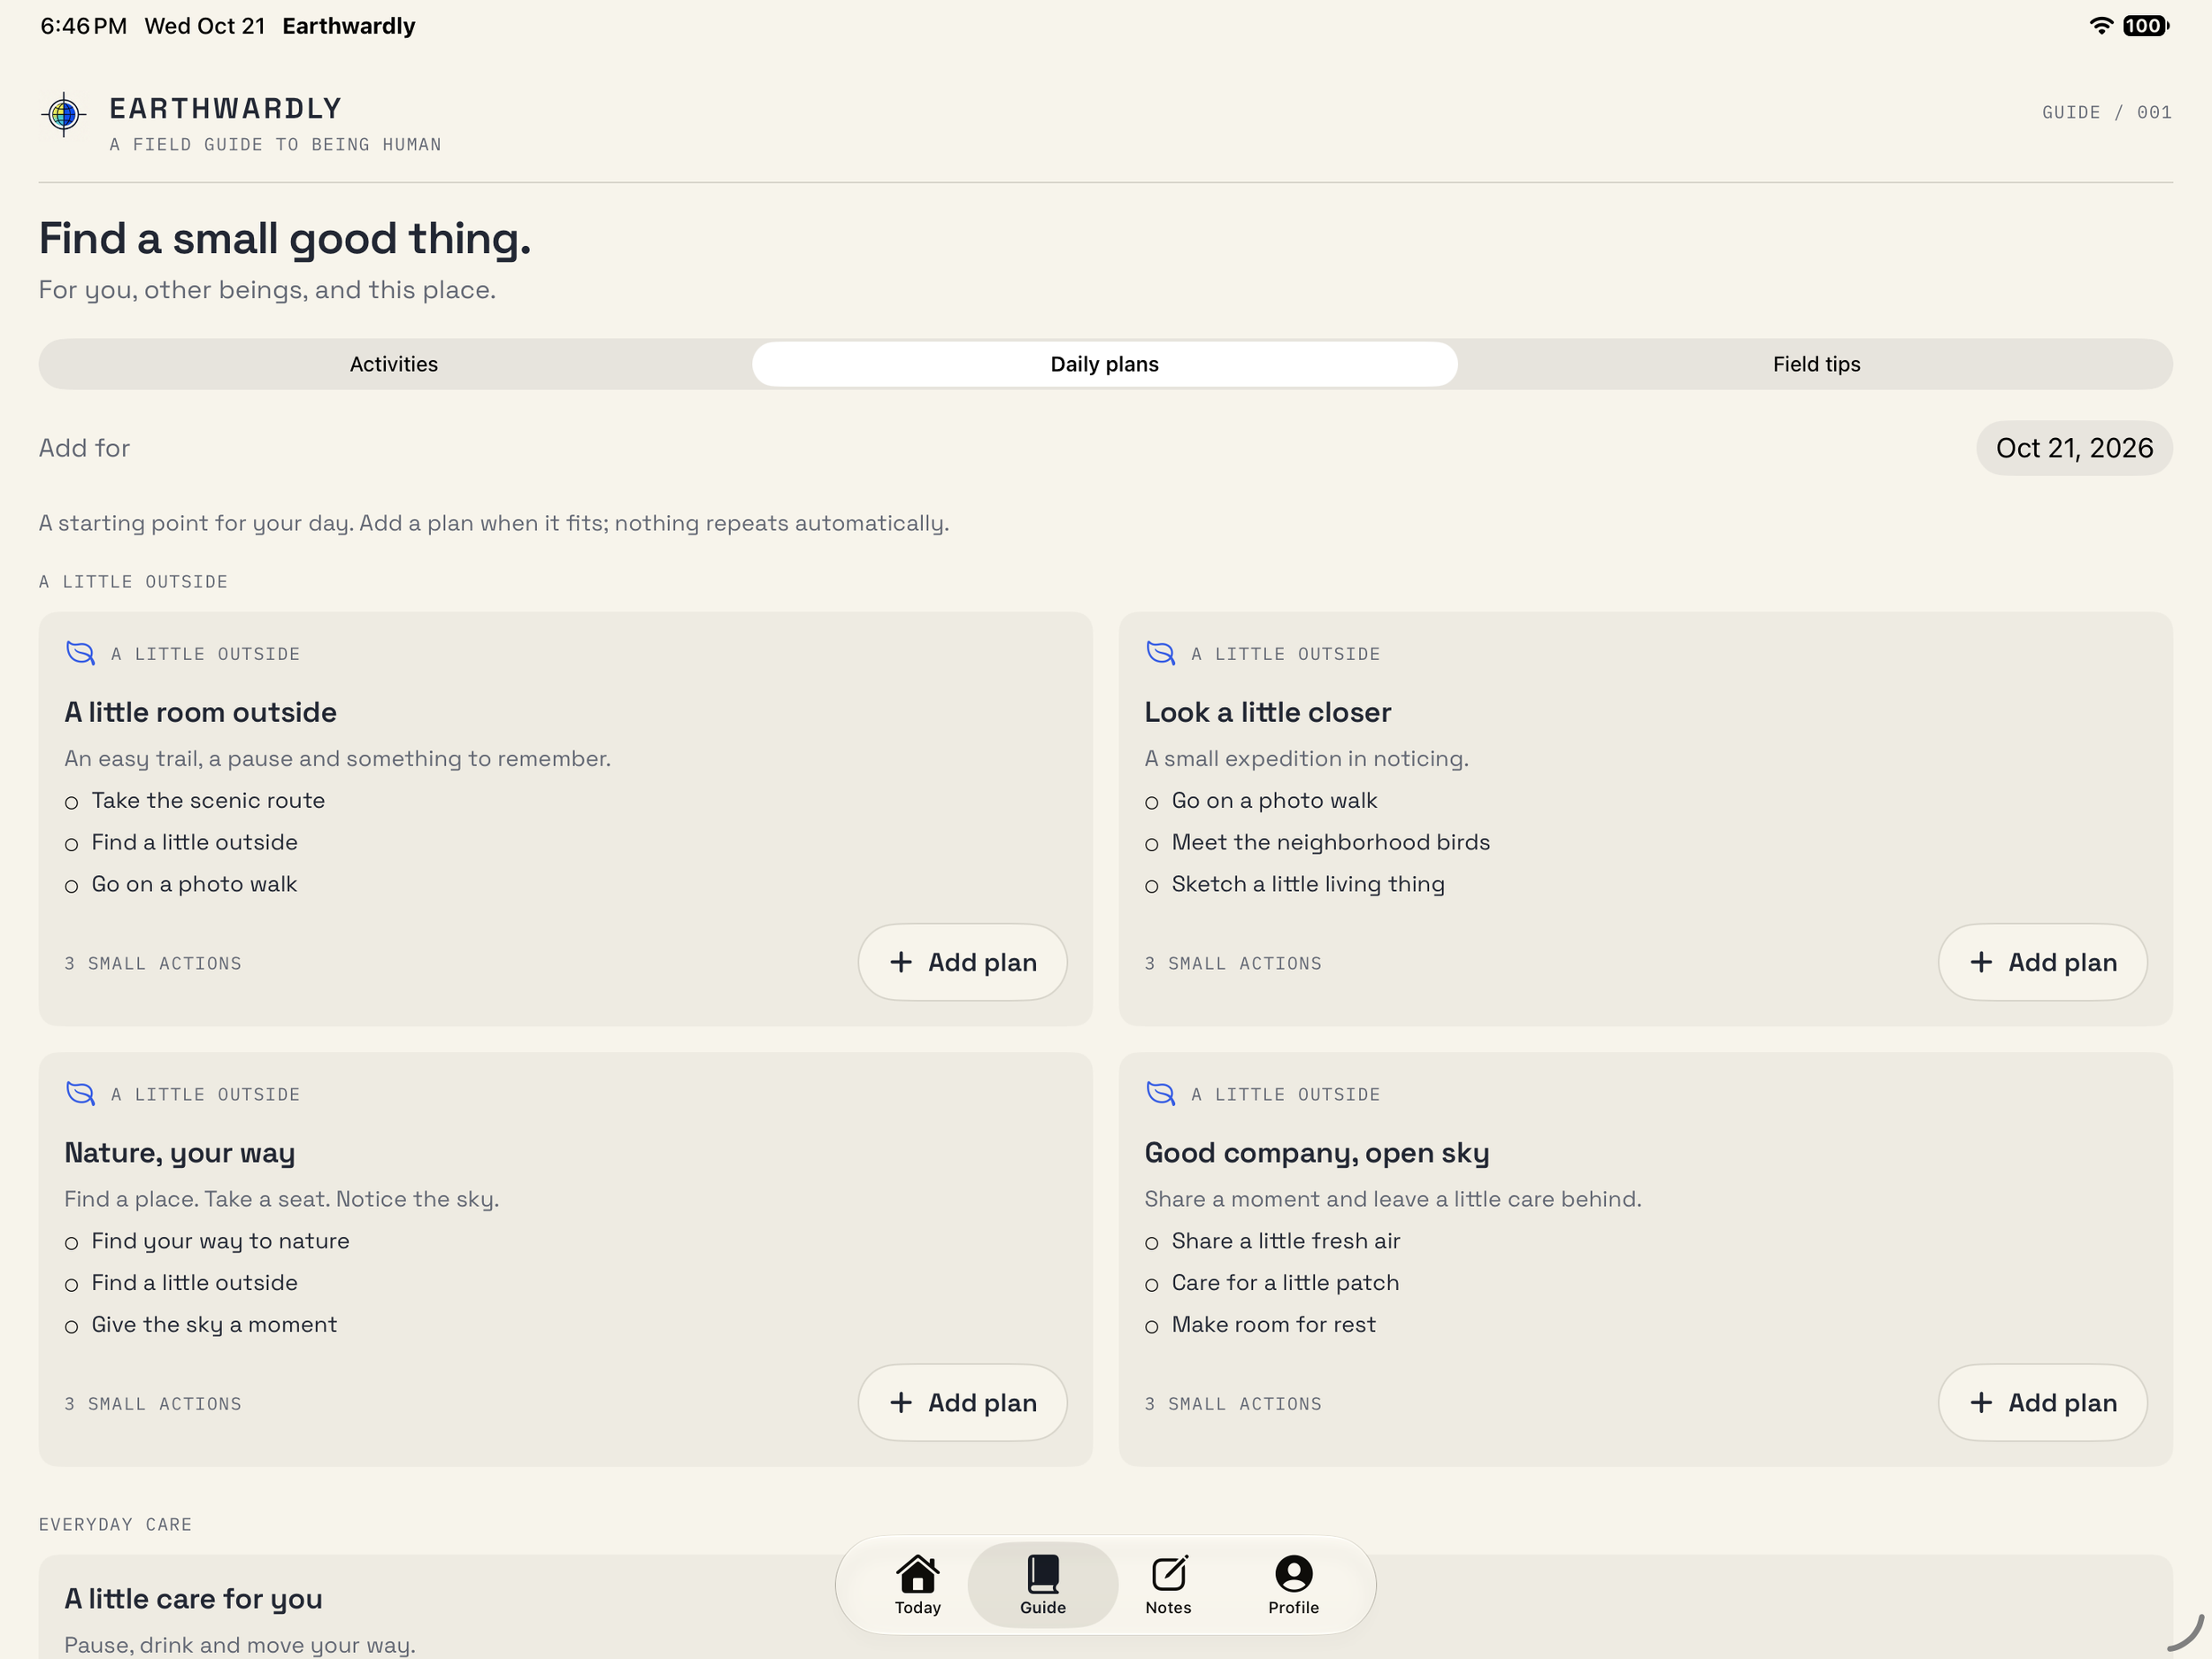
Task: Tick the Meet the neighborhood birds circle
Action: coord(1151,845)
